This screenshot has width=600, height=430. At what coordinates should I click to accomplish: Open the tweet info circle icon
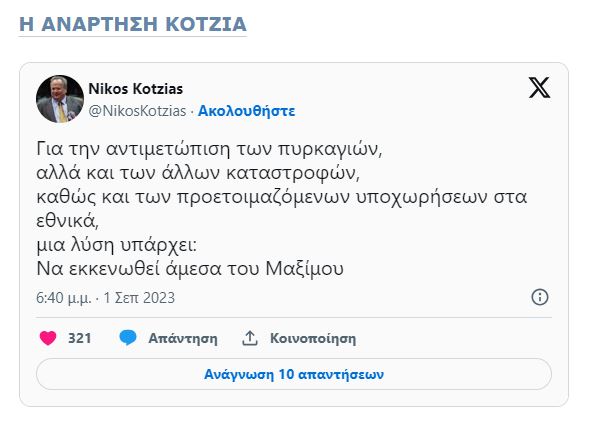point(540,297)
